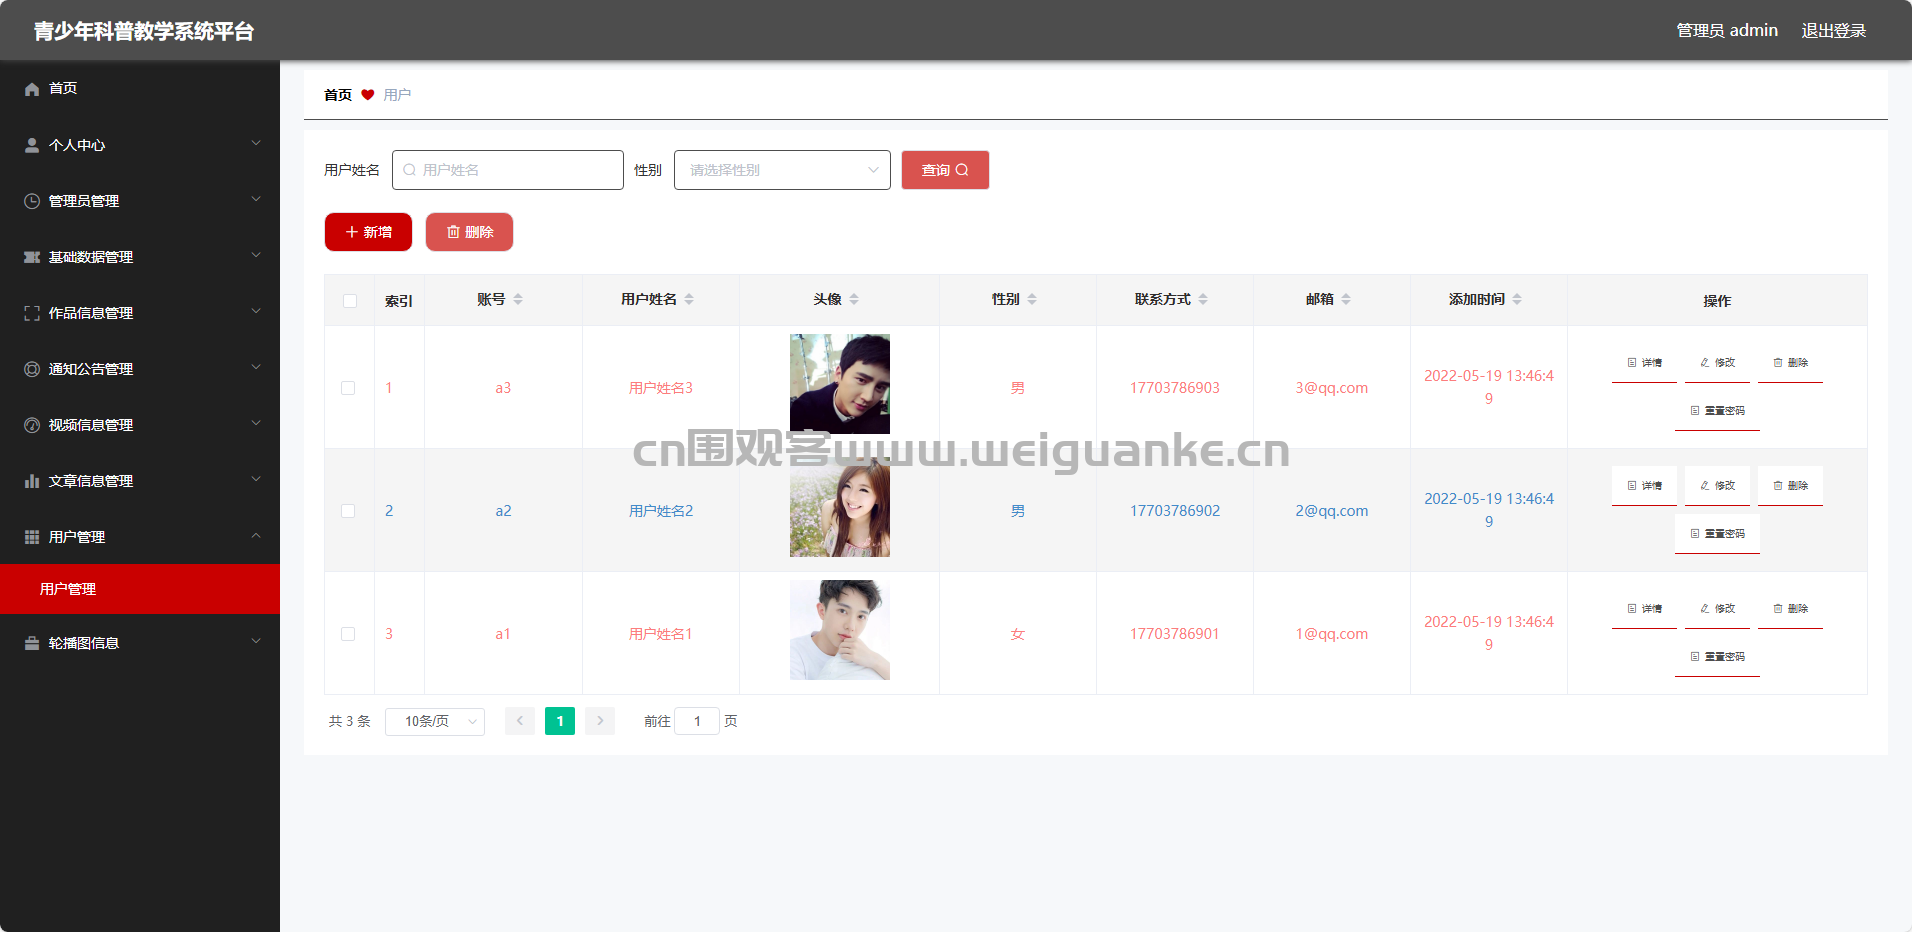Expand 视频信息管理 chevron
This screenshot has width=1912, height=932.
tap(256, 423)
